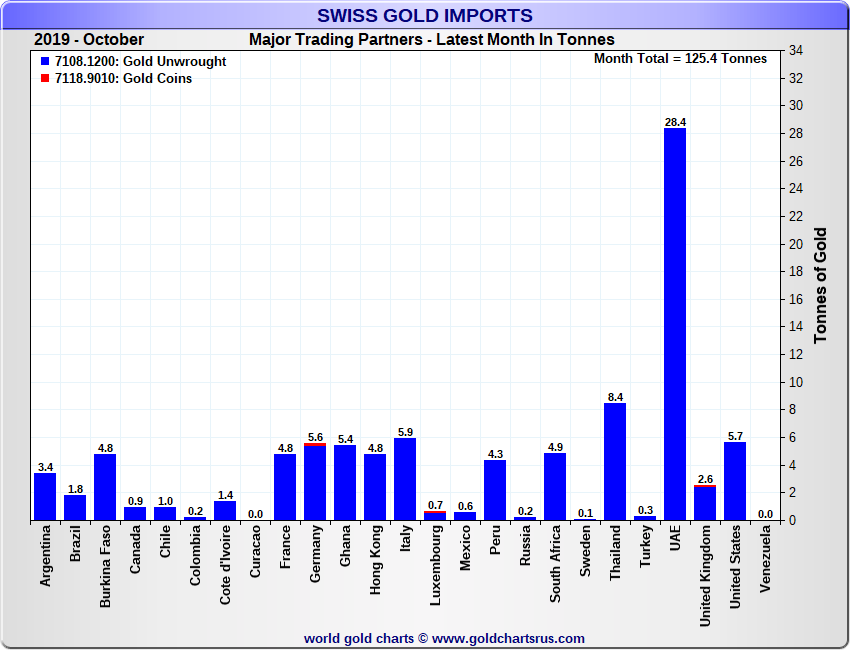This screenshot has height=650, width=850.
Task: Click the United States bar
Action: [735, 481]
